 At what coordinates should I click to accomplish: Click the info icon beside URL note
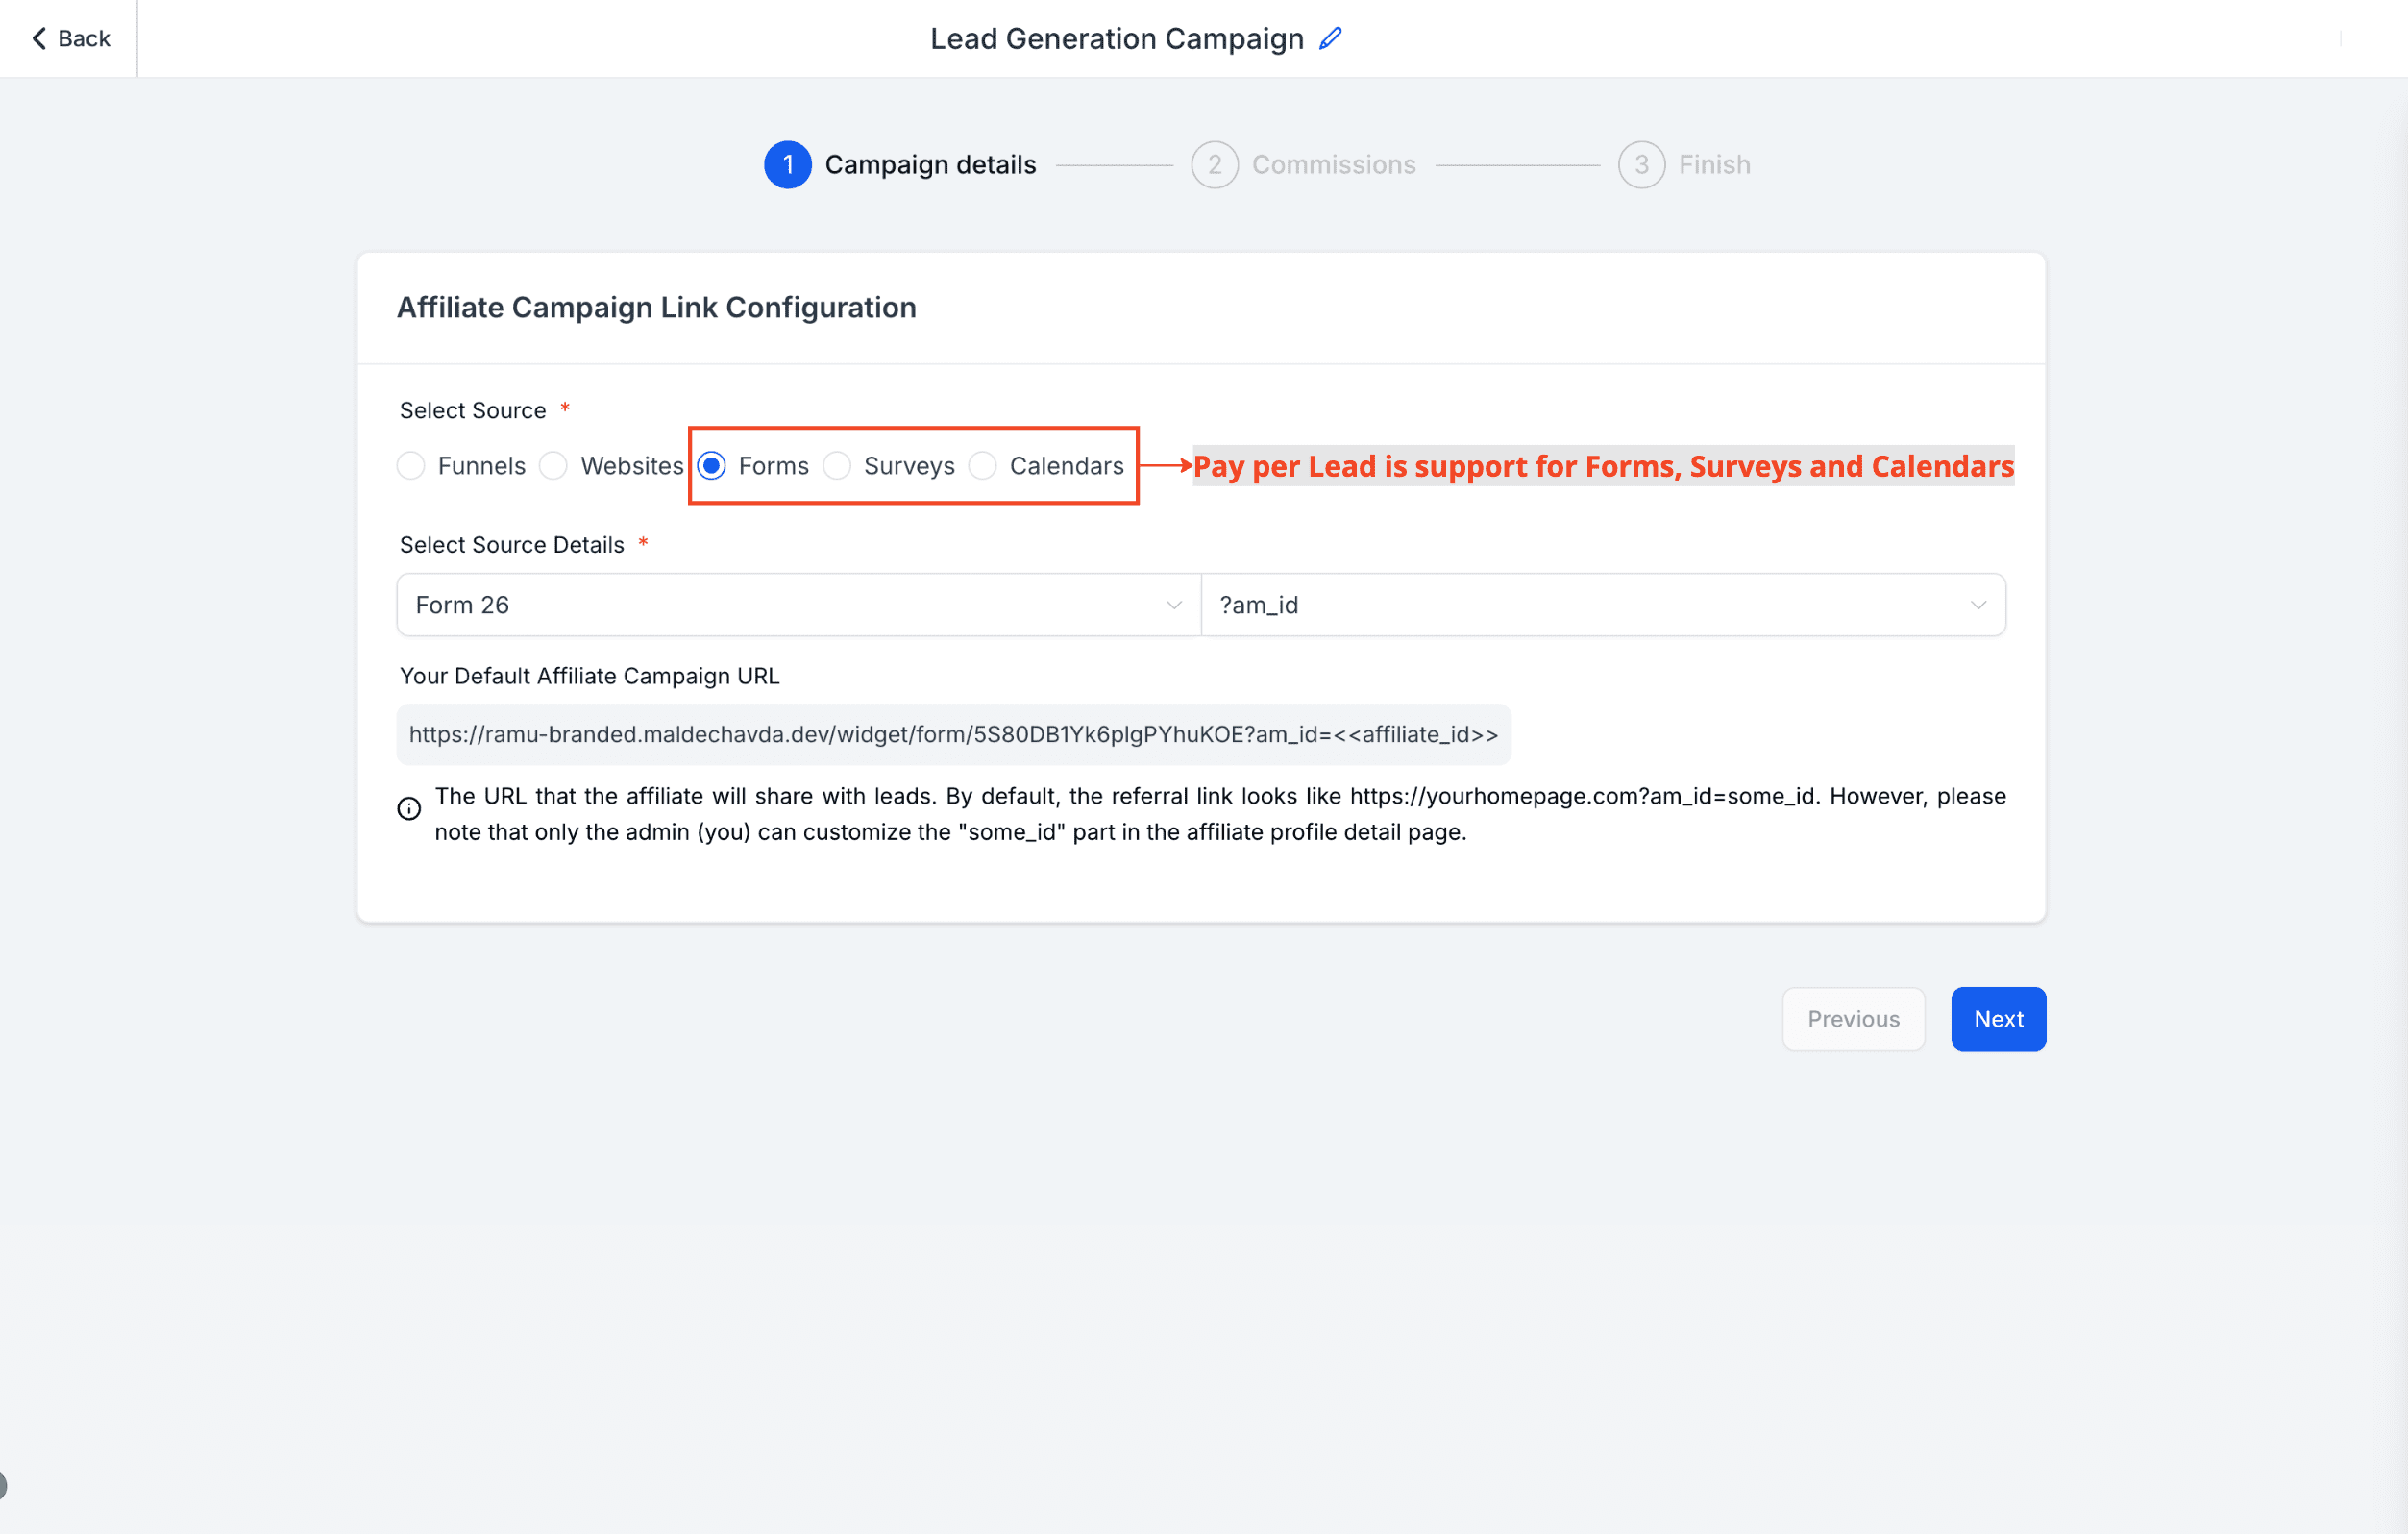pos(409,808)
